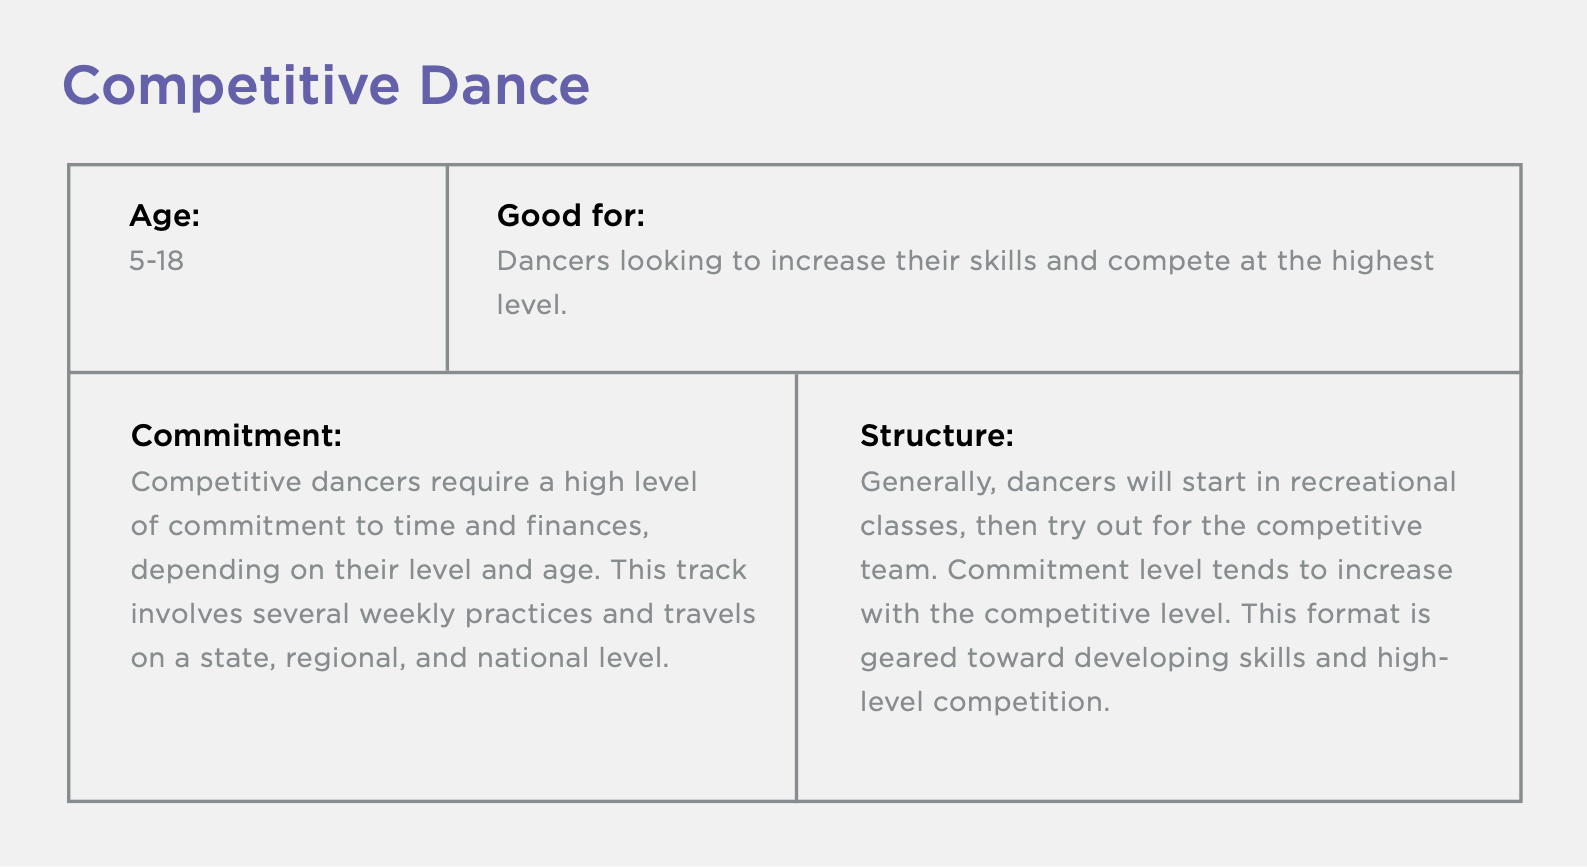
Task: Click the final line 'level competition.'
Action: pyautogui.click(x=984, y=702)
